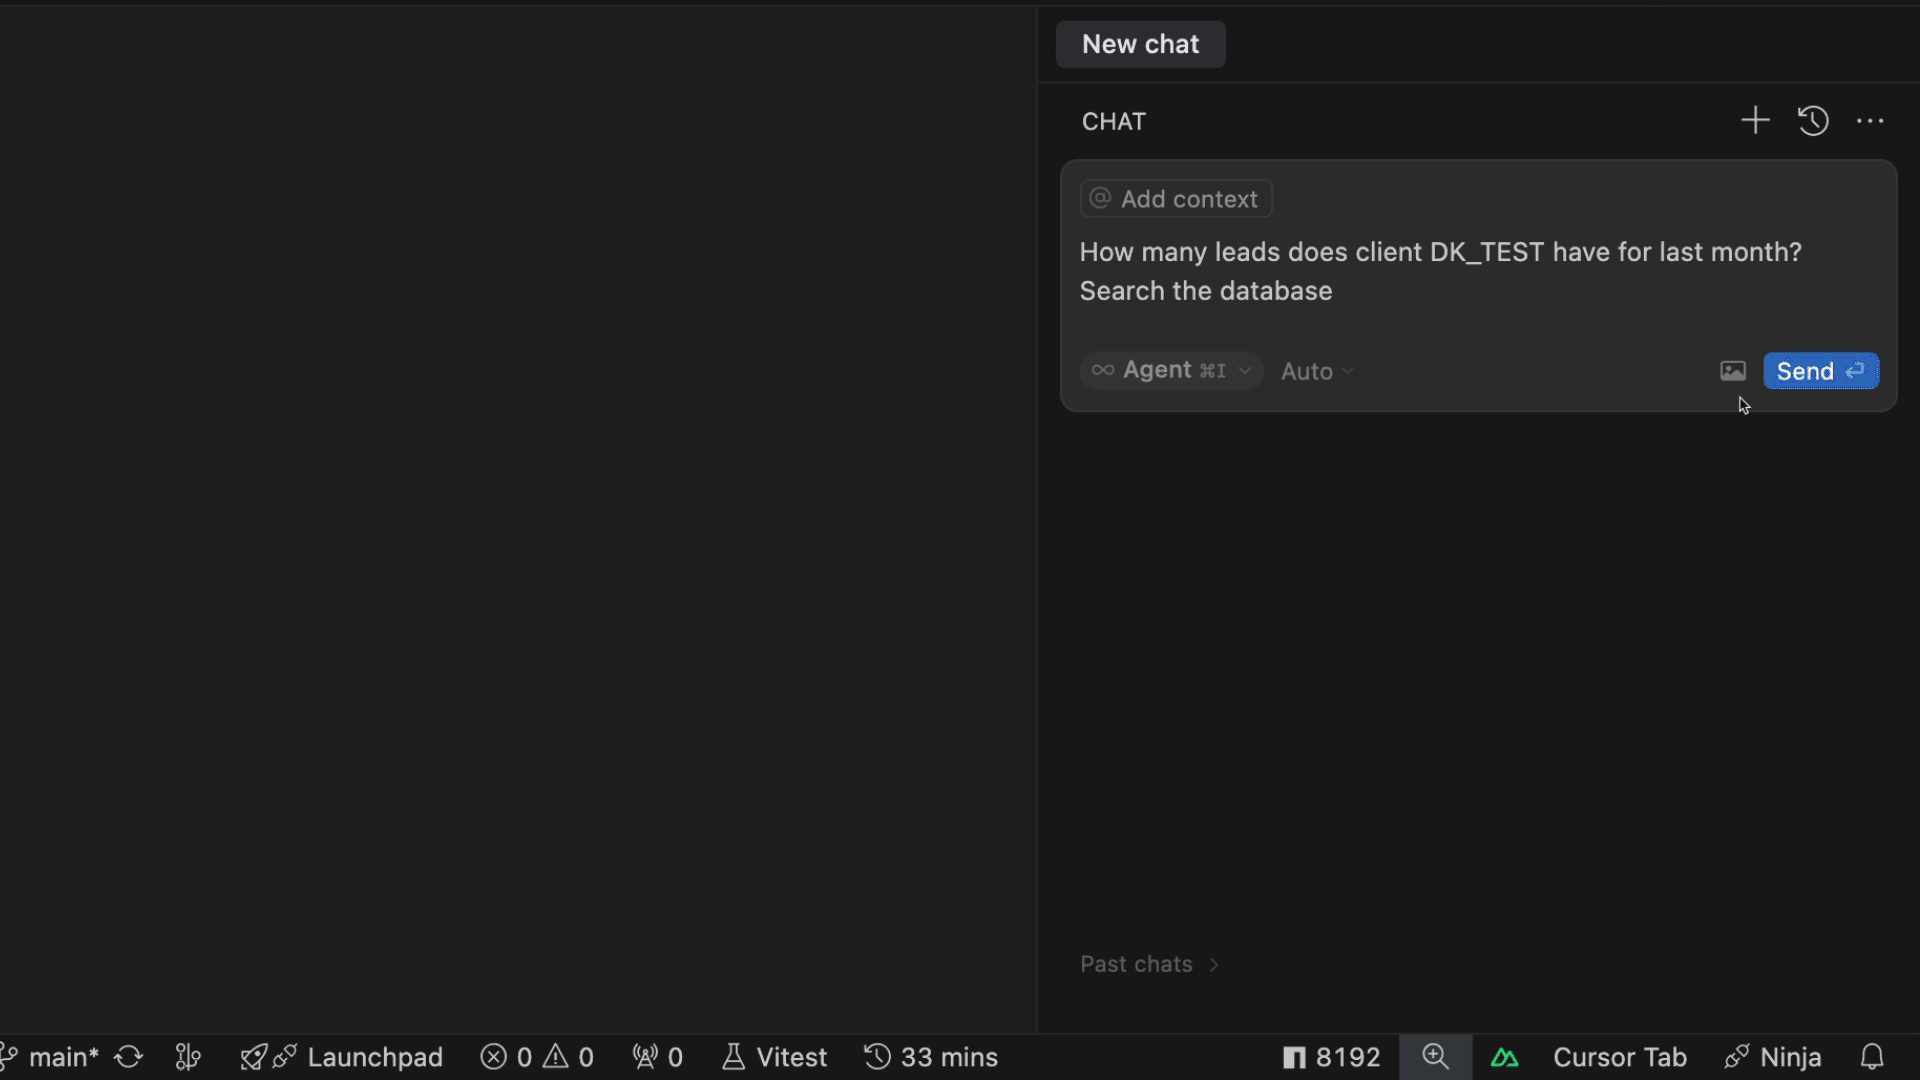Image resolution: width=1920 pixels, height=1080 pixels.
Task: Click the sync changes icon in status bar
Action: (129, 1057)
